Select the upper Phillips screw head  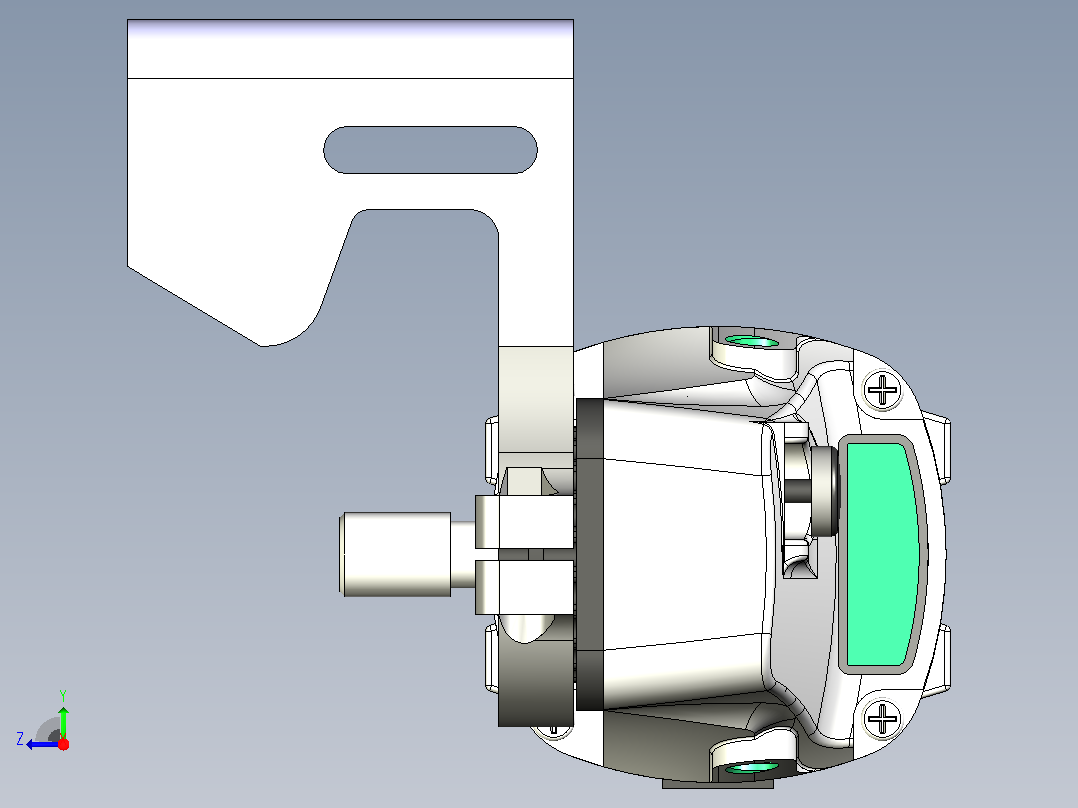[x=882, y=390]
